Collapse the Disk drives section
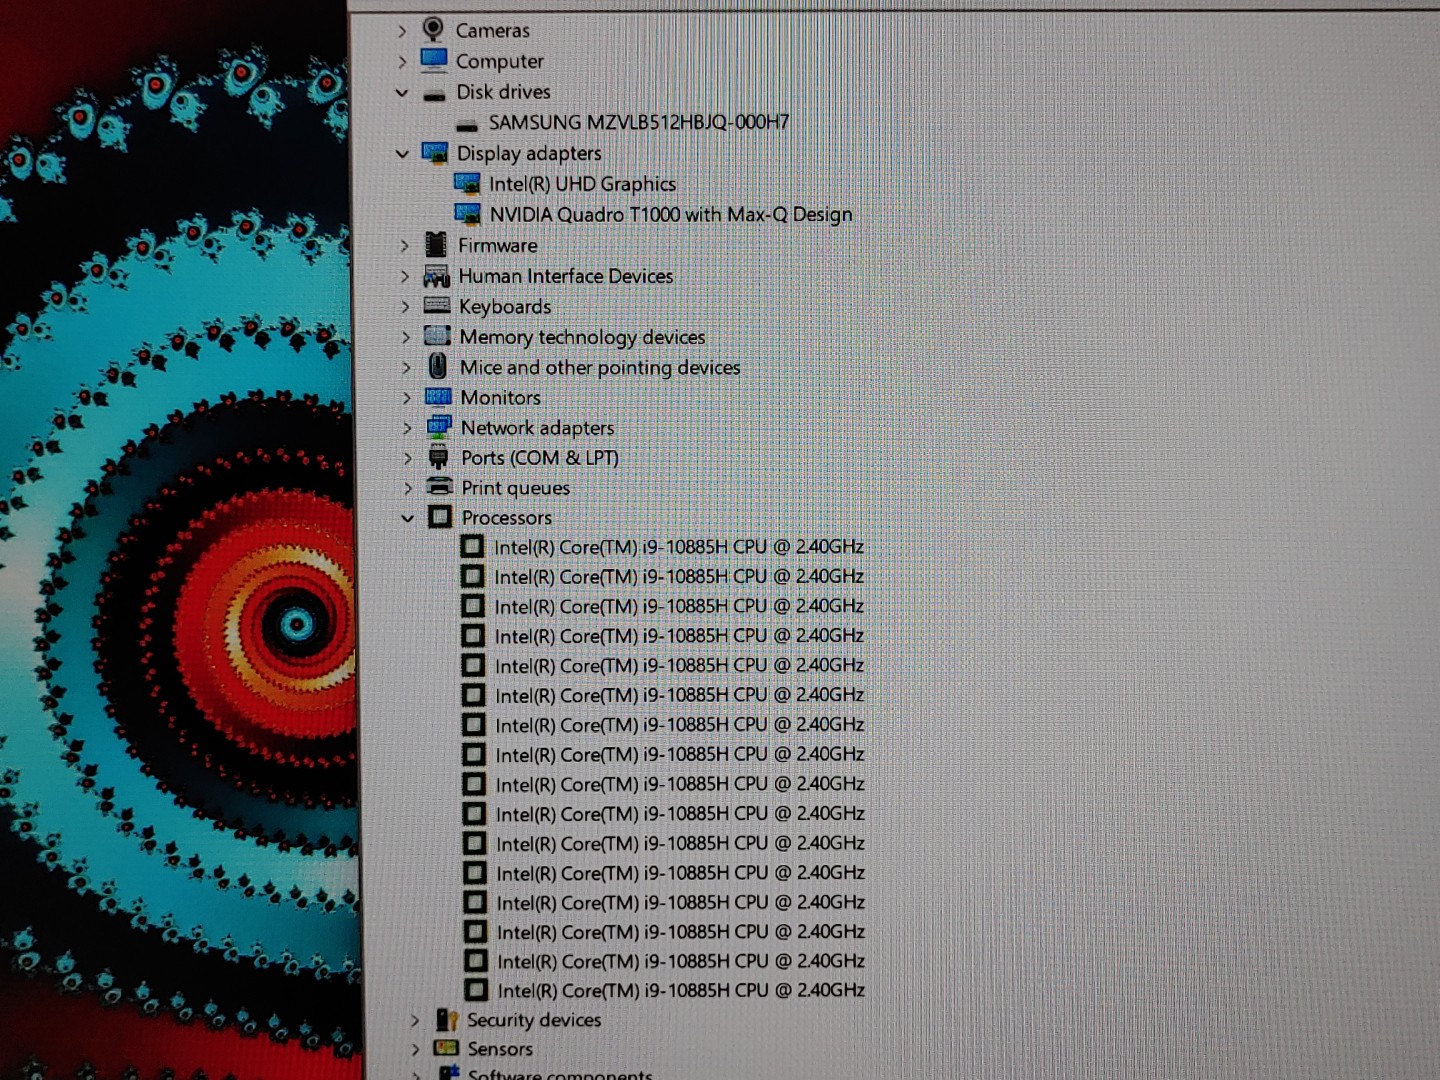The image size is (1440, 1080). click(x=401, y=92)
